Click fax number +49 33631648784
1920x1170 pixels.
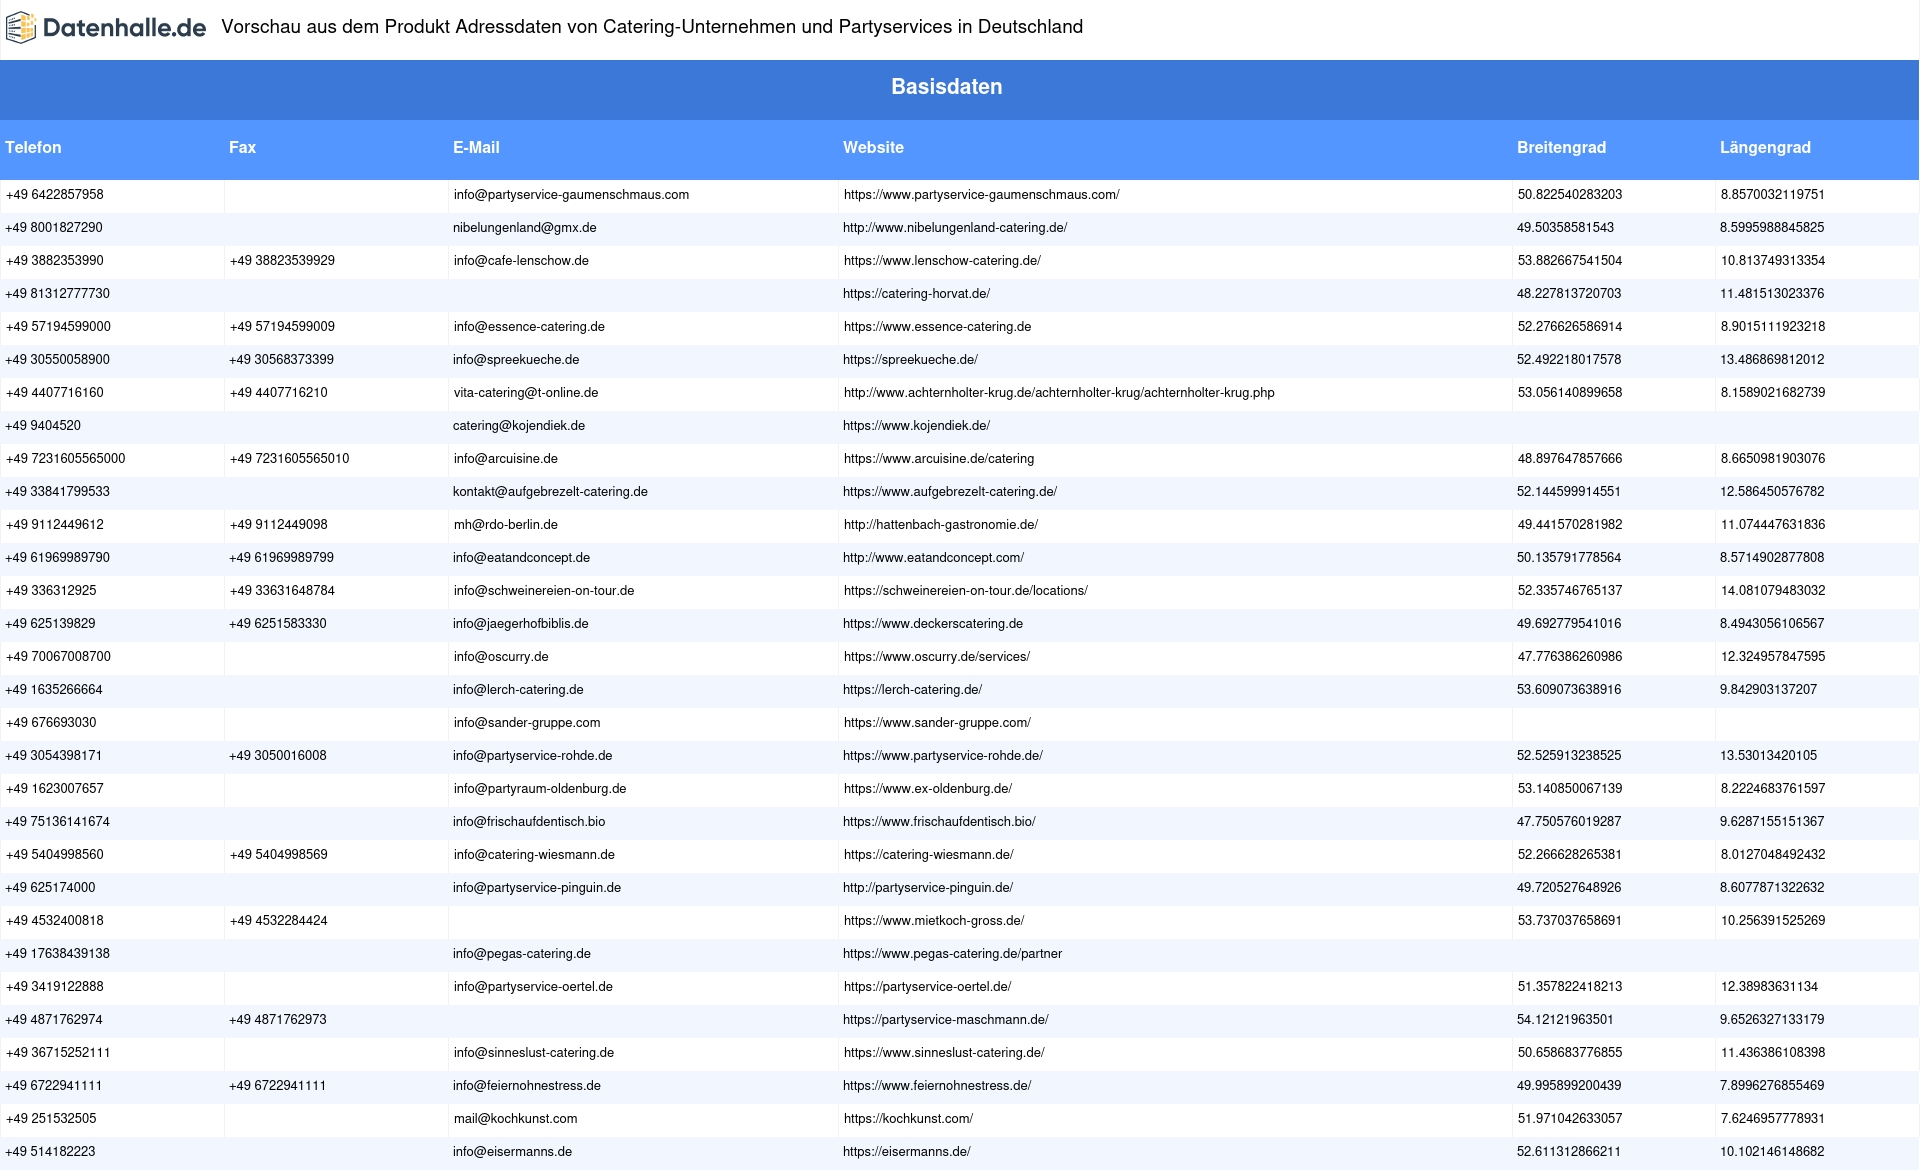[x=282, y=591]
